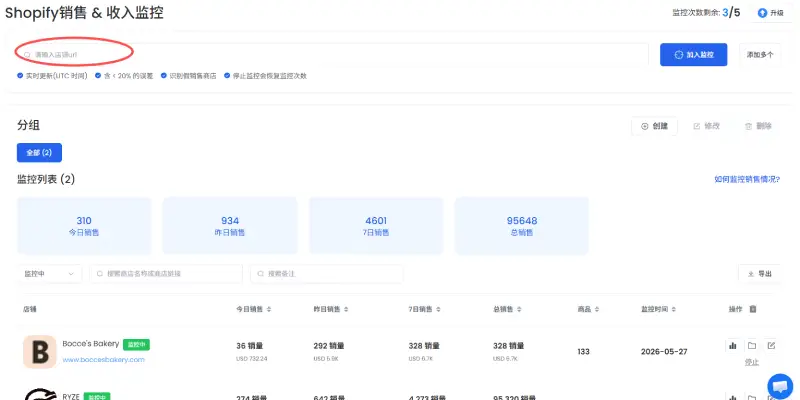Click the 2026-05-27 monitoring date cell

[x=664, y=352]
